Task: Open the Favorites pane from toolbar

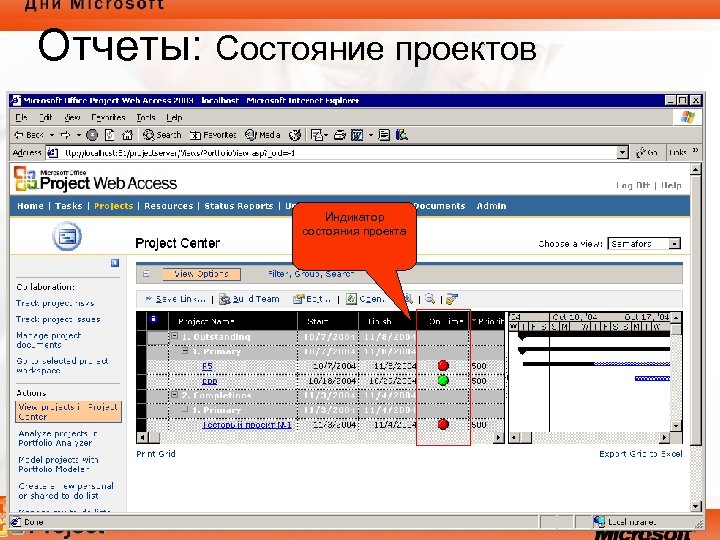Action: [213, 135]
